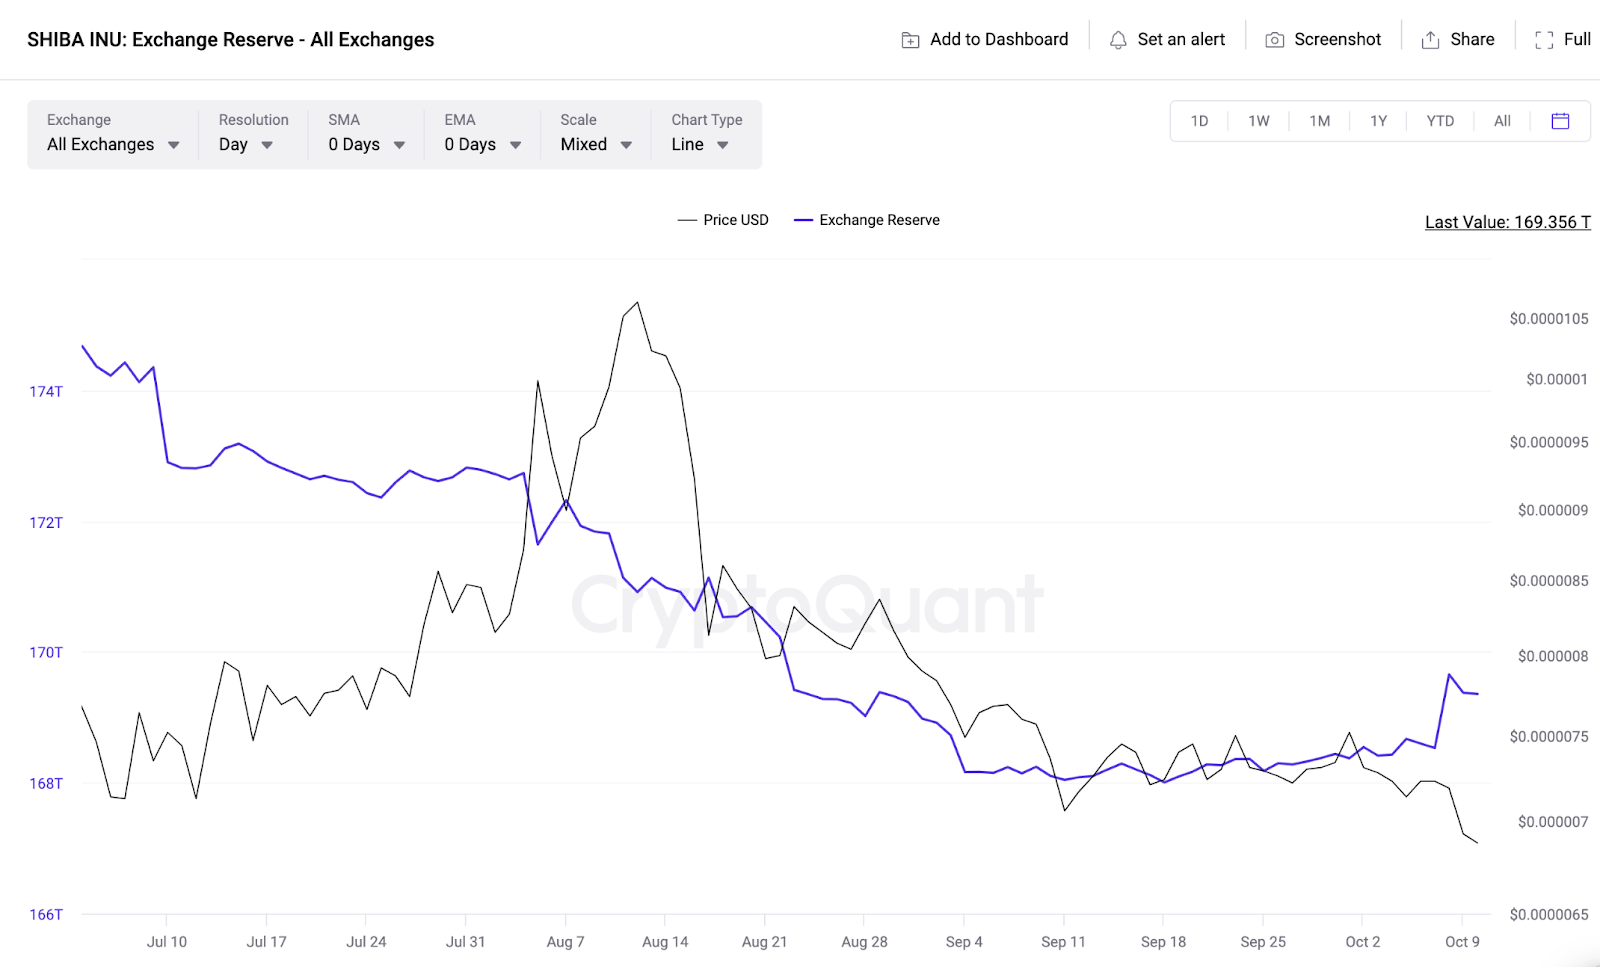Click the alert bell icon
This screenshot has height=967, width=1600.
click(1118, 40)
